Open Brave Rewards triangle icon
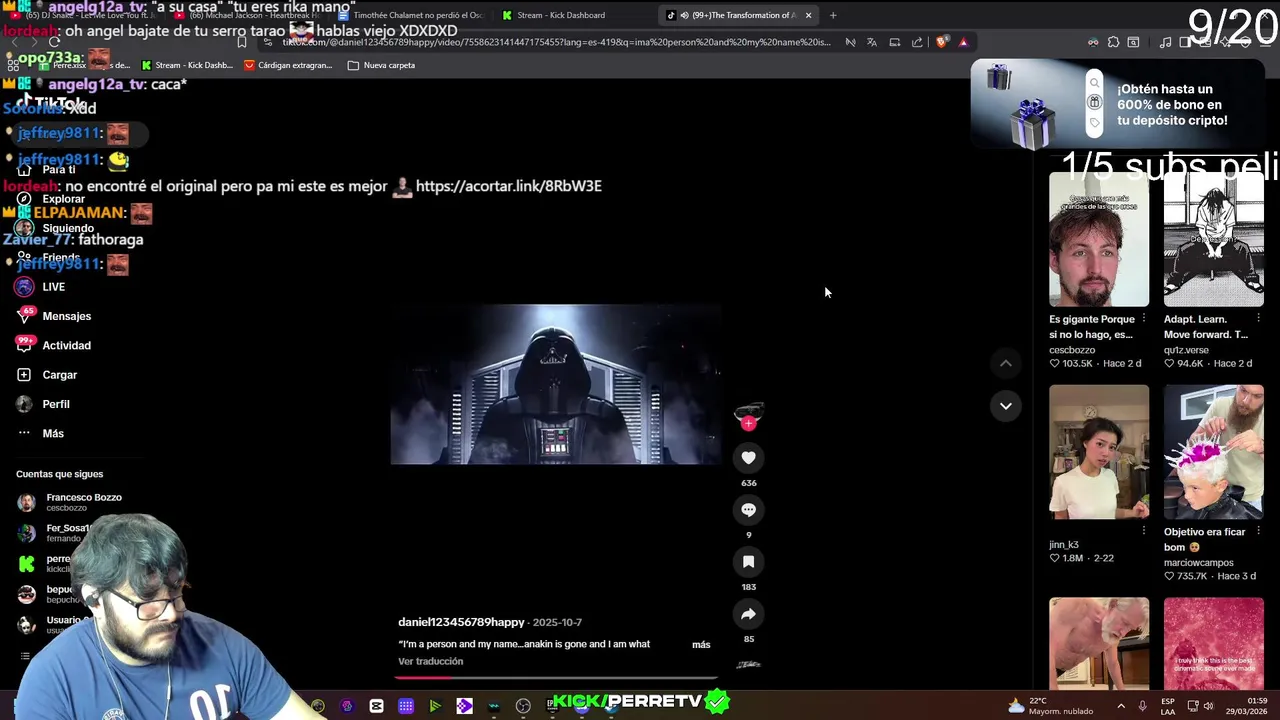 pos(963,42)
